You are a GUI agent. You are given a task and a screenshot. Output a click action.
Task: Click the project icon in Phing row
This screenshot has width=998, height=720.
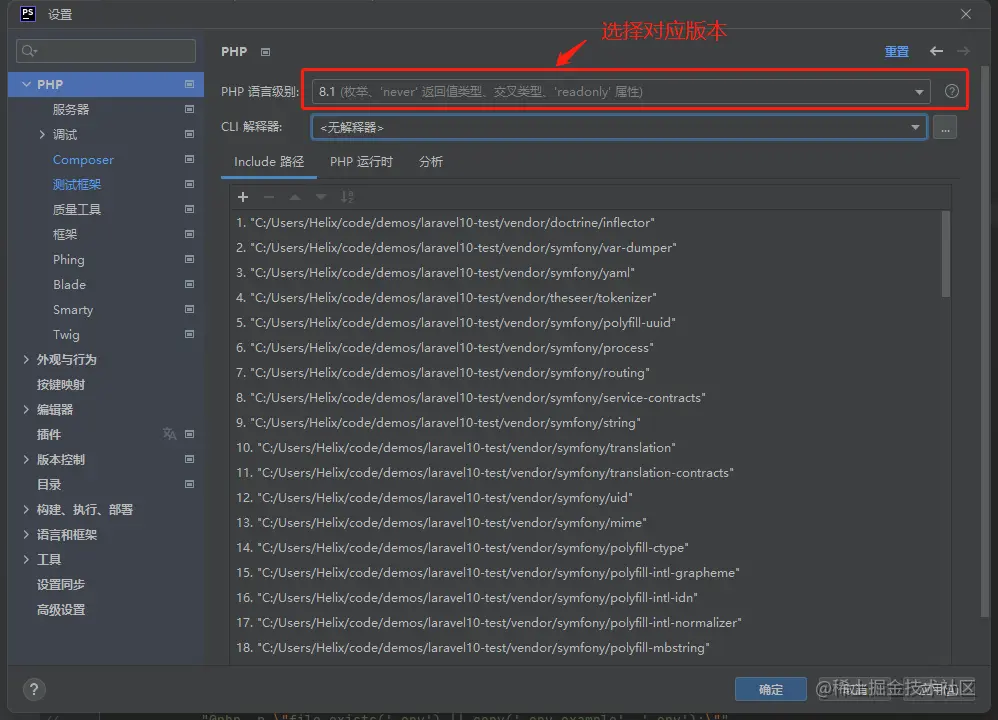(x=189, y=259)
